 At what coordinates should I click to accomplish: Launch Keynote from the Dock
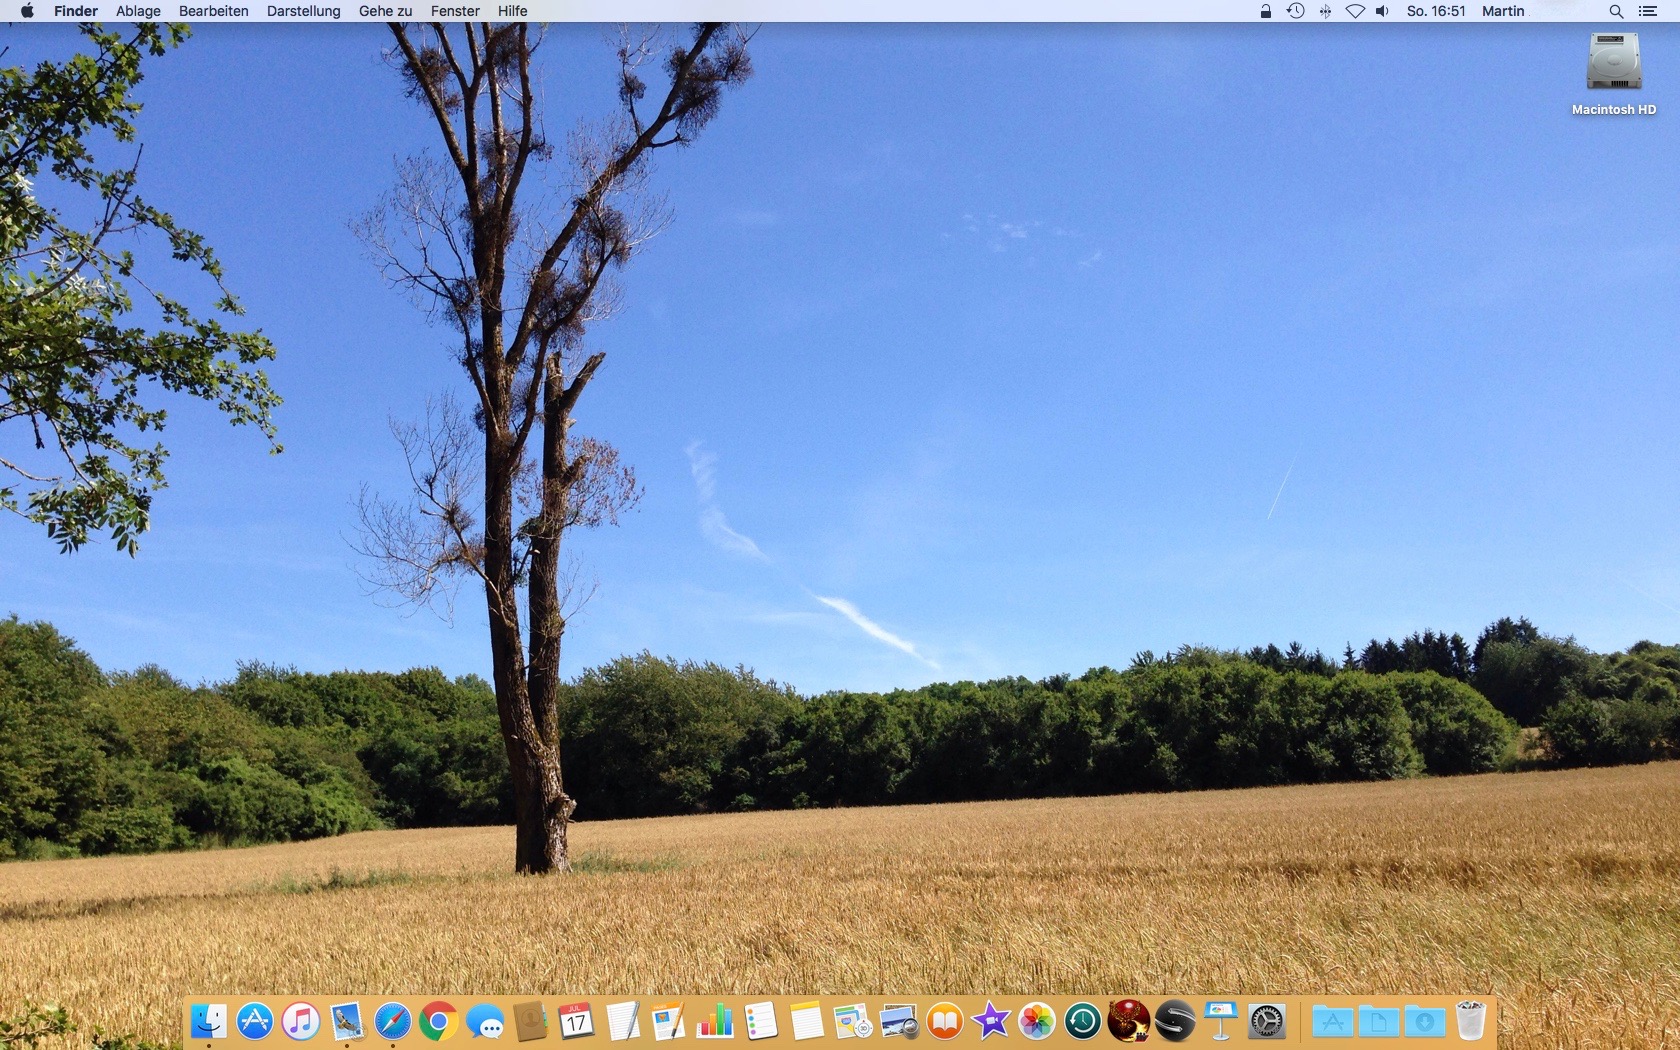pyautogui.click(x=1221, y=1021)
